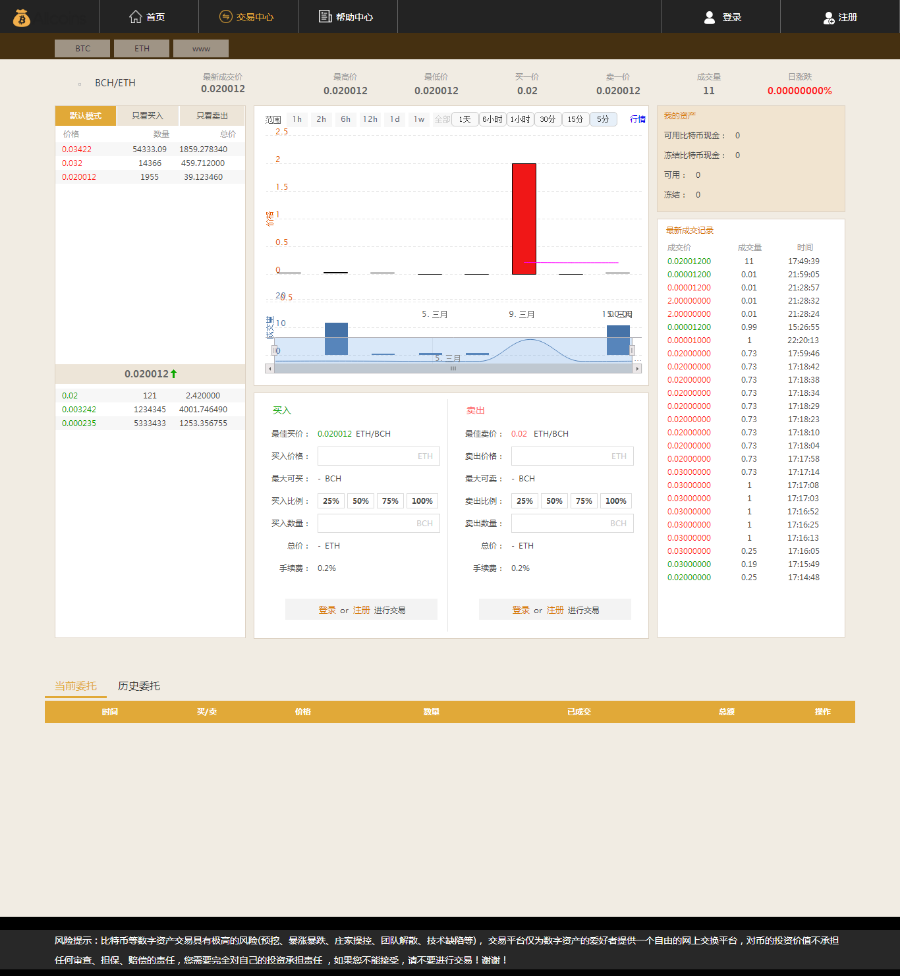Viewport: 900px width, 976px height.
Task: Go to the home page via house icon
Action: pyautogui.click(x=135, y=17)
